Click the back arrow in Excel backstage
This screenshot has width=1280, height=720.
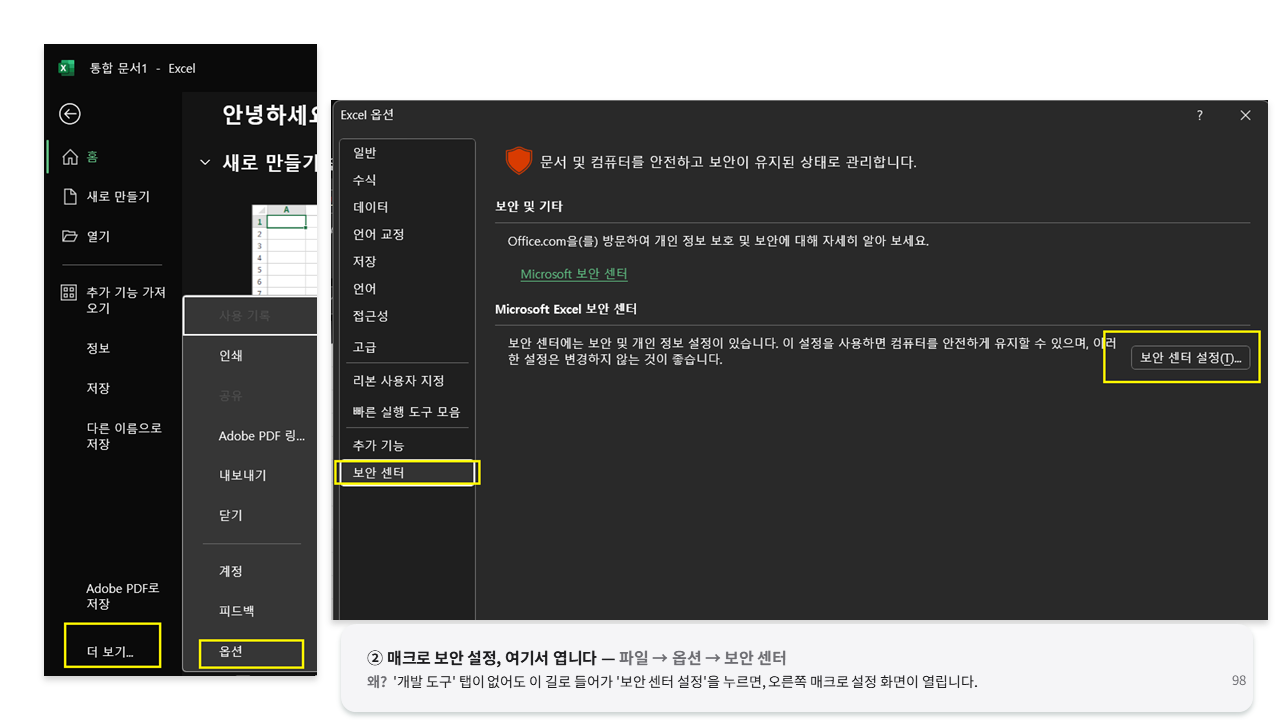point(70,114)
